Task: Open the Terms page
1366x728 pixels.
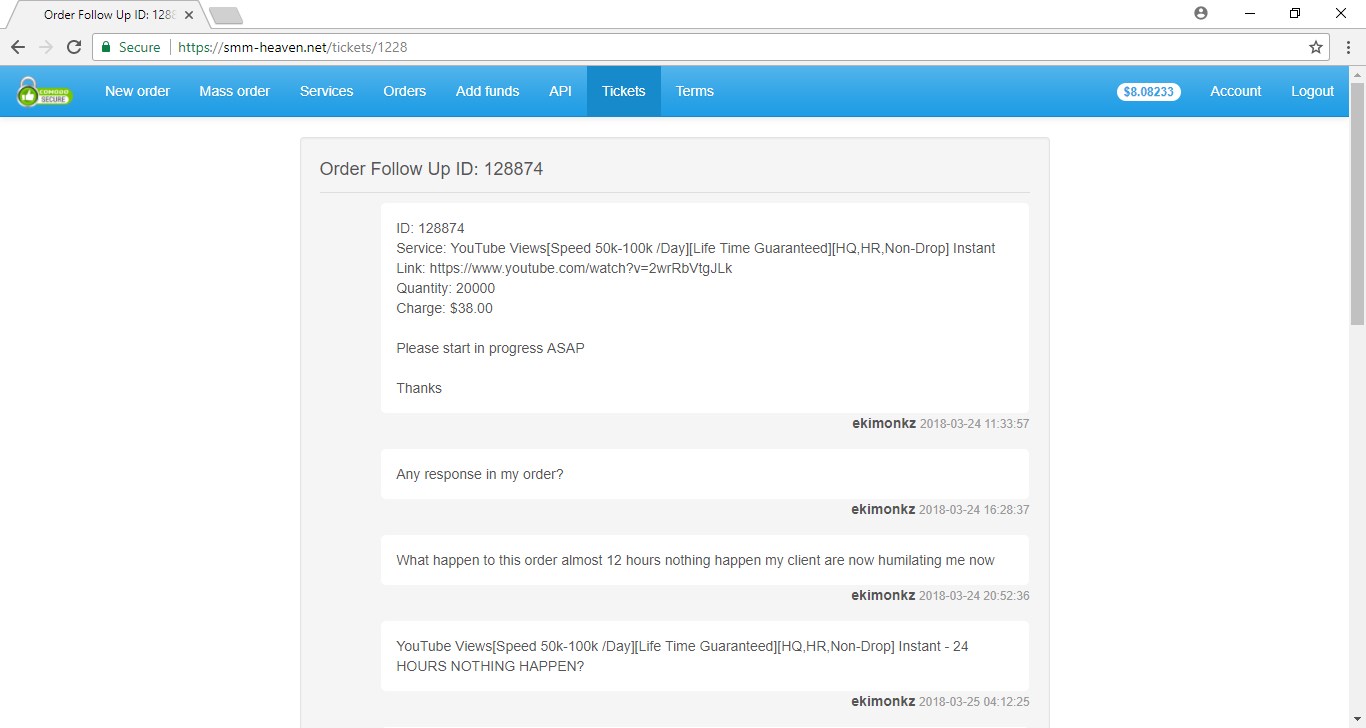Action: (x=695, y=91)
